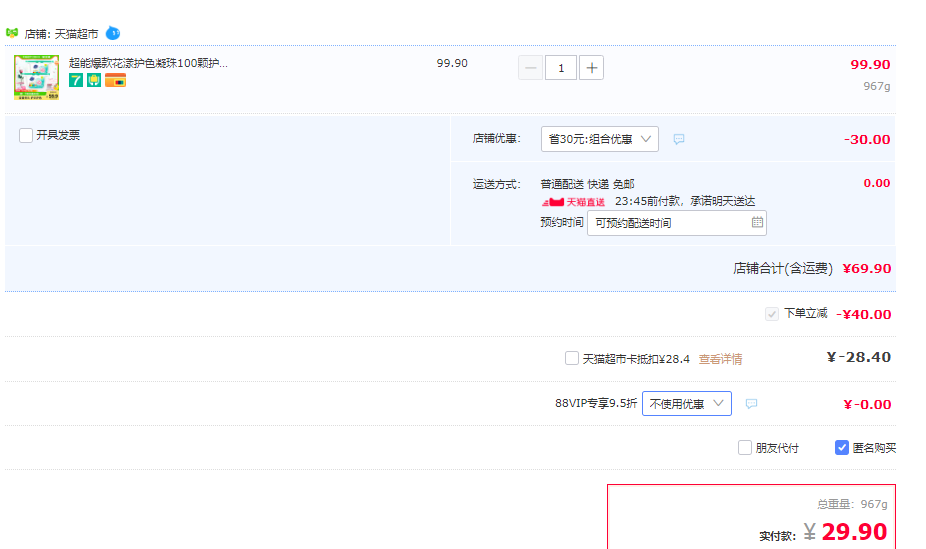Viewport: 926px width, 549px height.
Task: Toggle the 下单立减 checkbox
Action: click(x=772, y=314)
